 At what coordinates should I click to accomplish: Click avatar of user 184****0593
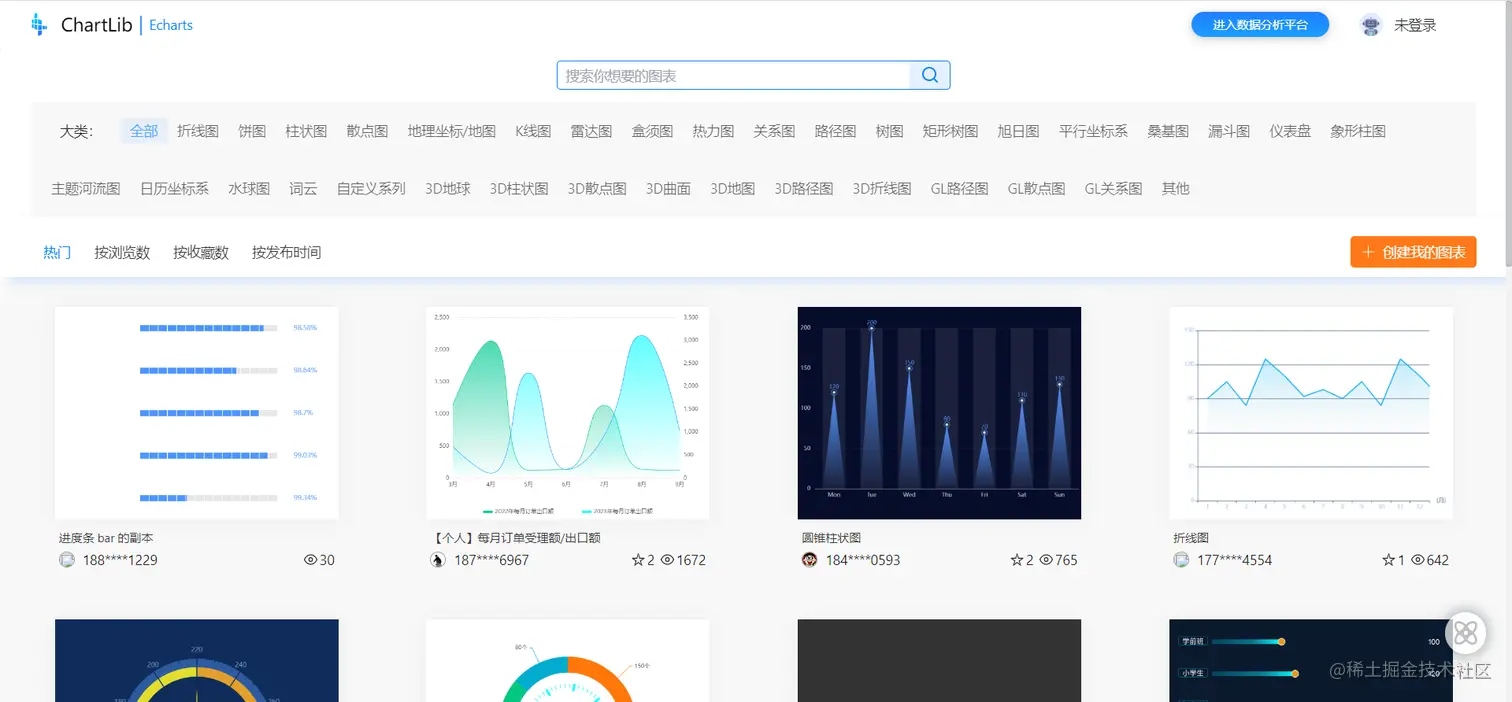(x=810, y=560)
